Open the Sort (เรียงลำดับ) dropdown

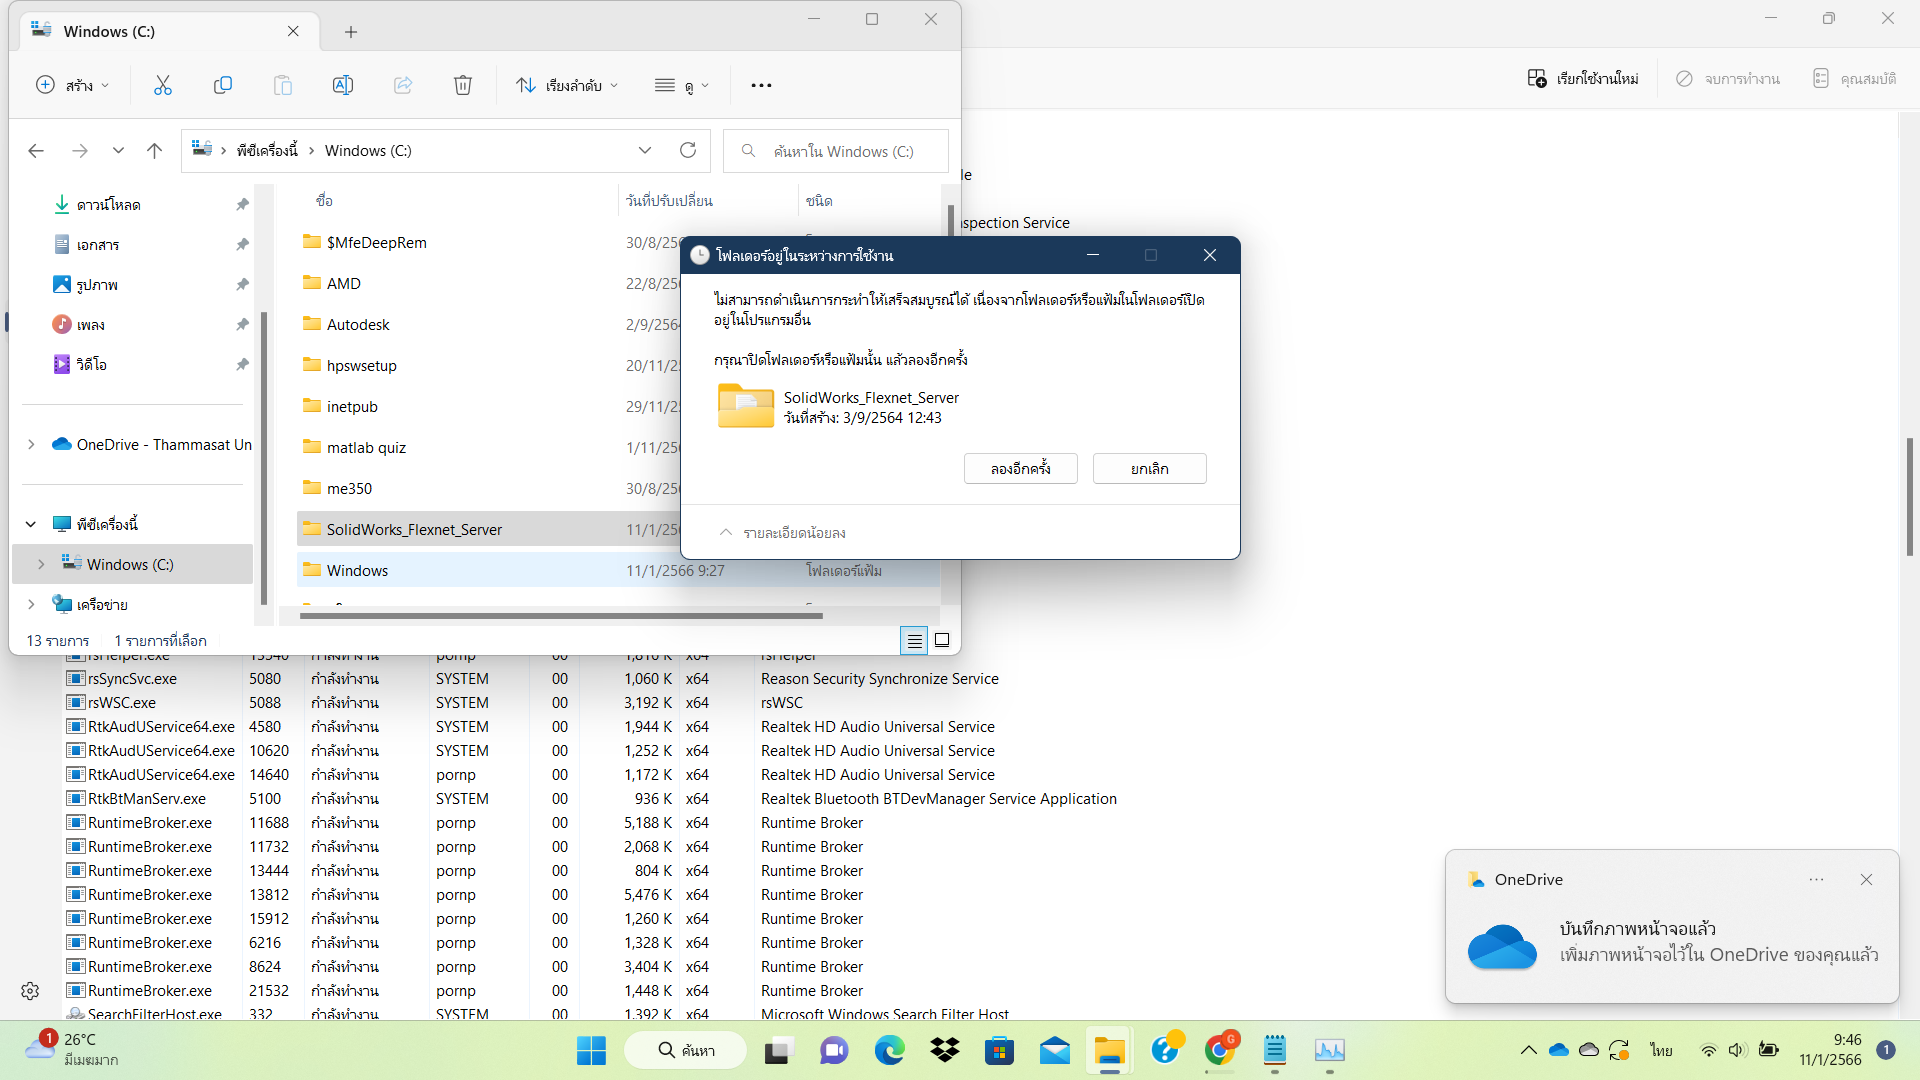click(x=567, y=85)
